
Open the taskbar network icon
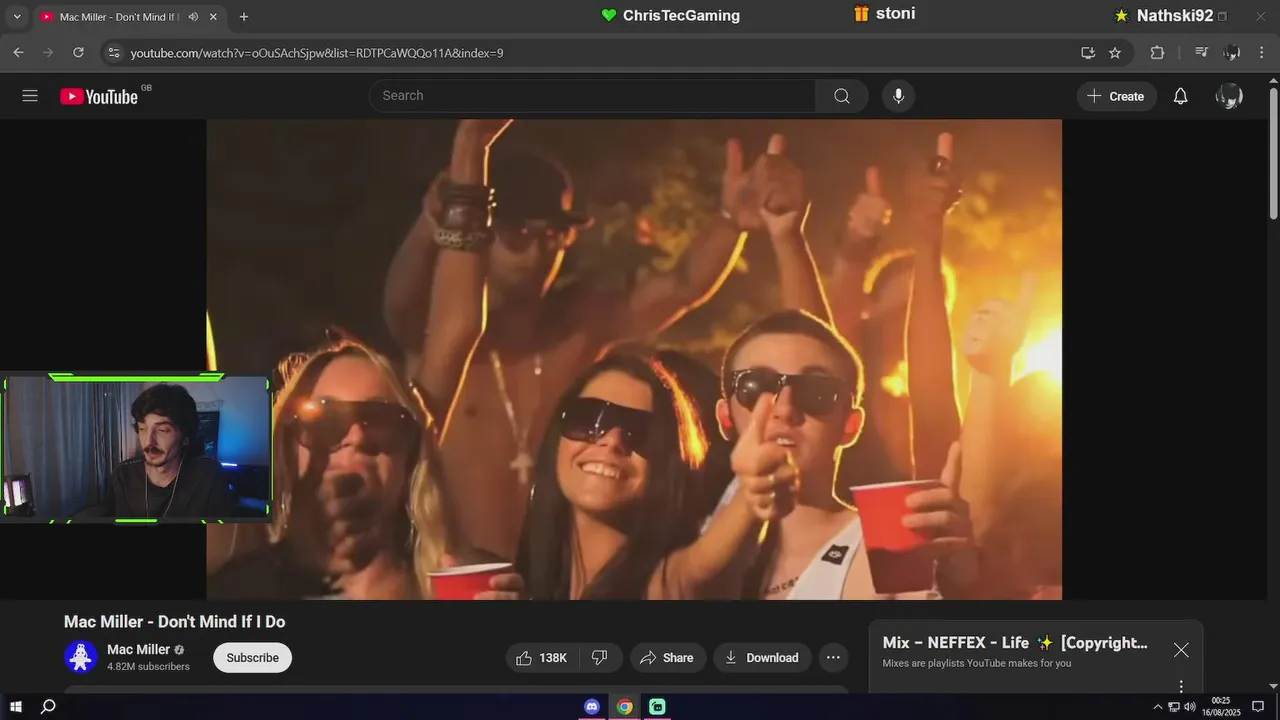tap(1174, 707)
